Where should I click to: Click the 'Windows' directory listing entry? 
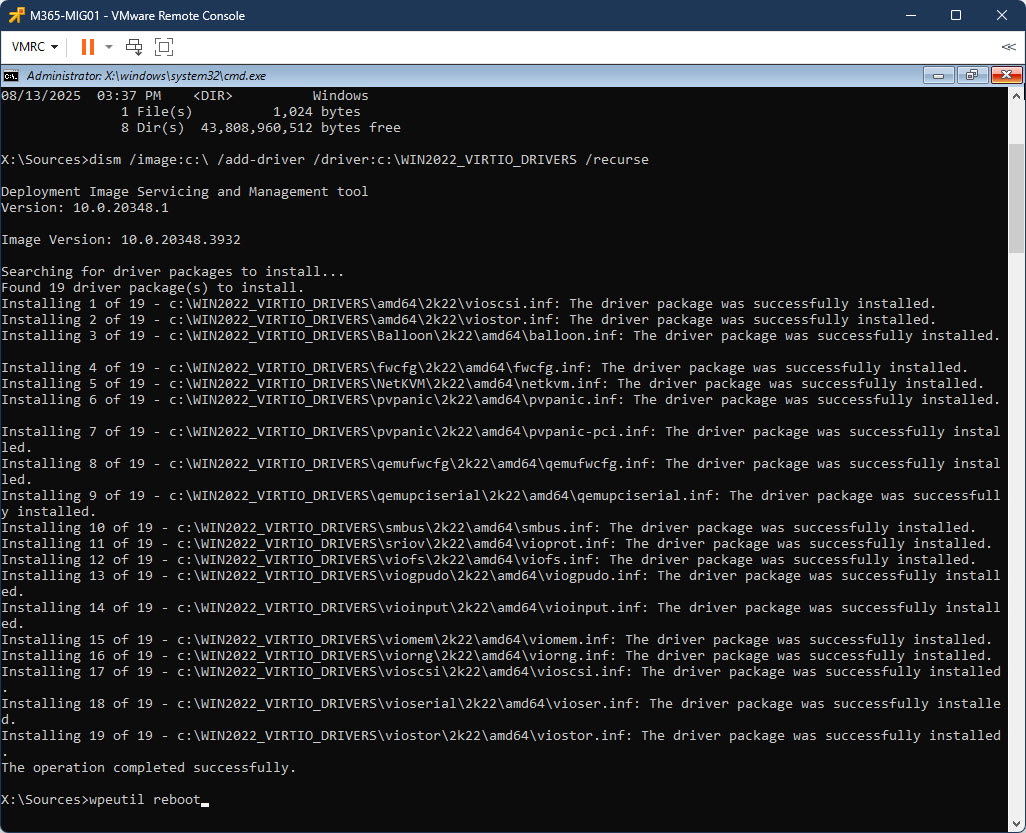coord(340,96)
